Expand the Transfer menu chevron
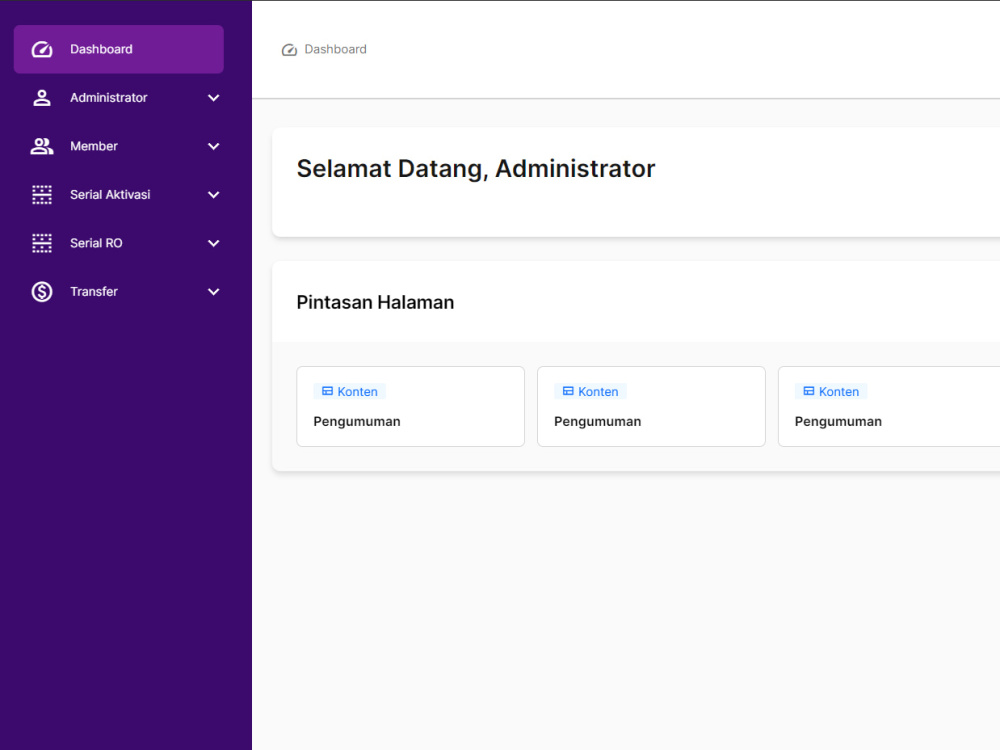Viewport: 1000px width, 750px height. click(214, 291)
